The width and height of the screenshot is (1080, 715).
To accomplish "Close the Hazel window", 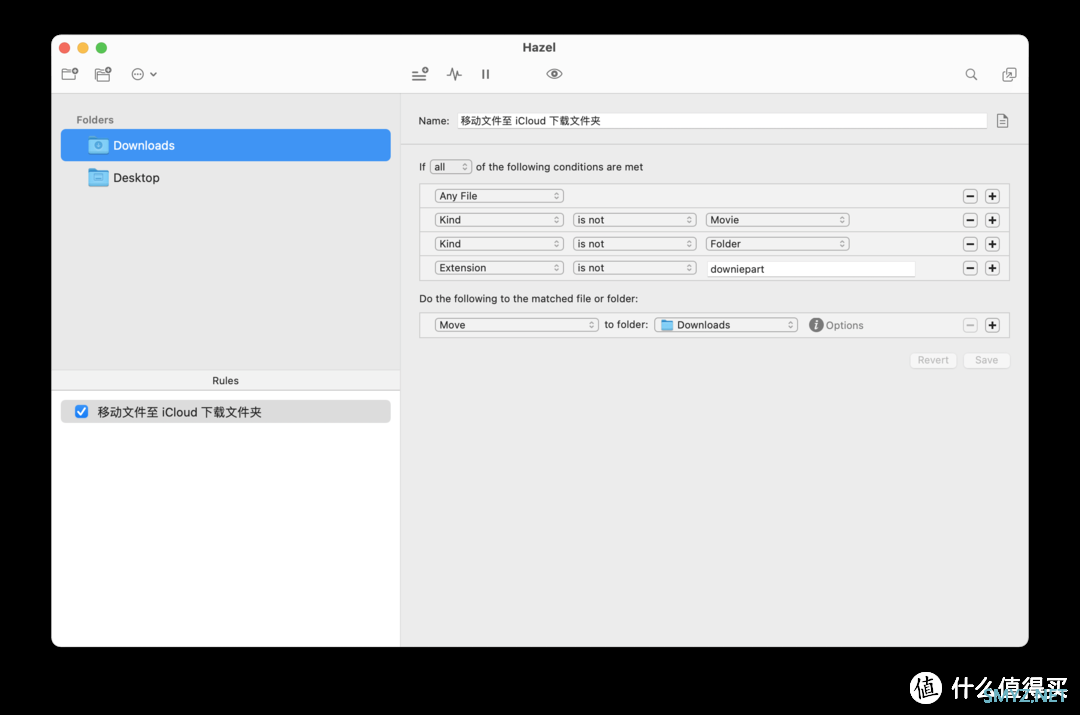I will tap(65, 48).
